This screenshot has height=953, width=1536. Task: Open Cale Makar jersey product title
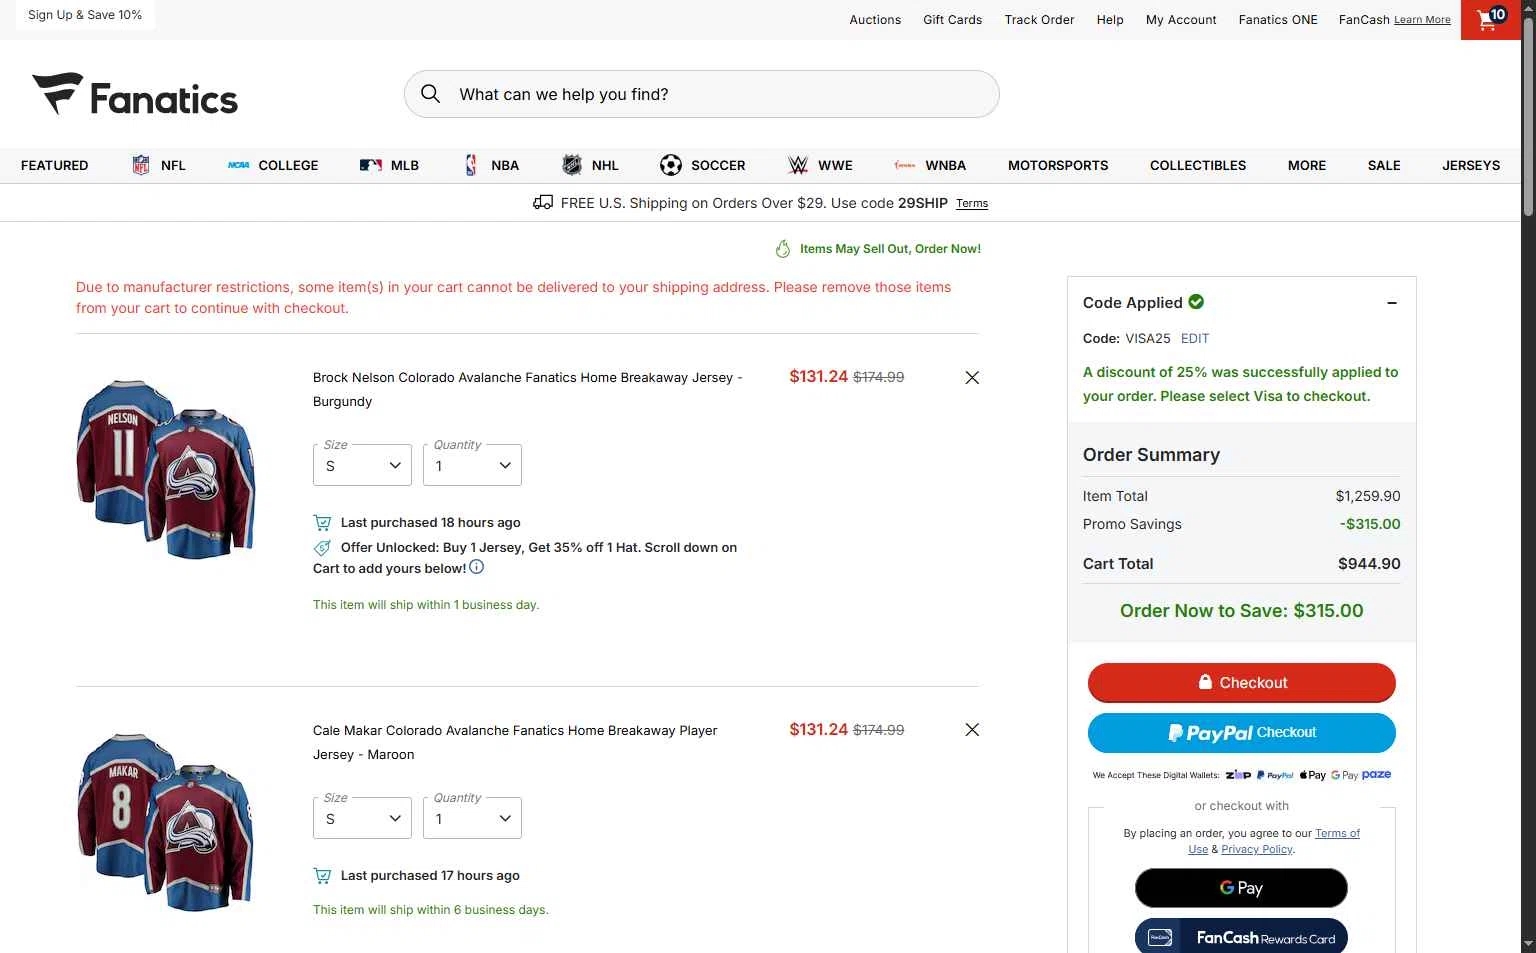coord(515,742)
